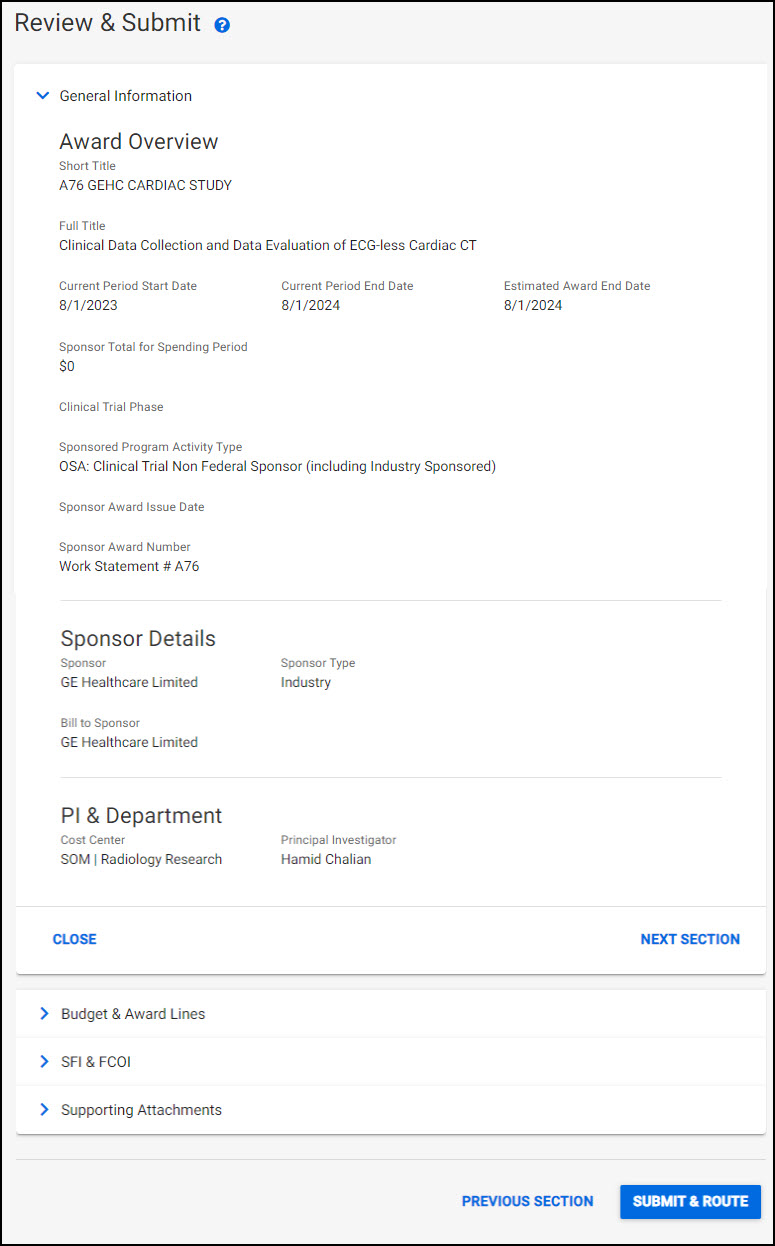Select the Supporting Attachments section header
The height and width of the screenshot is (1246, 775).
140,1109
